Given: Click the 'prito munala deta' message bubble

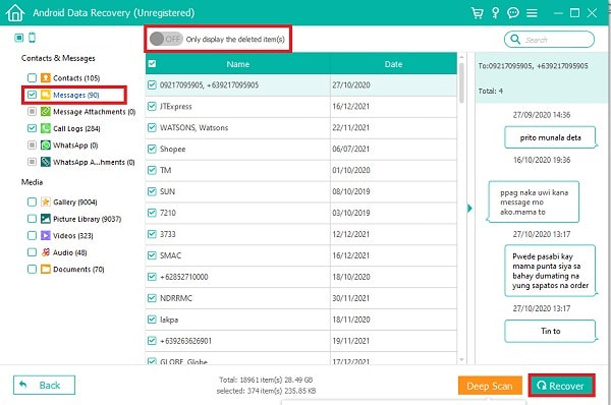Looking at the screenshot, I should tap(550, 137).
